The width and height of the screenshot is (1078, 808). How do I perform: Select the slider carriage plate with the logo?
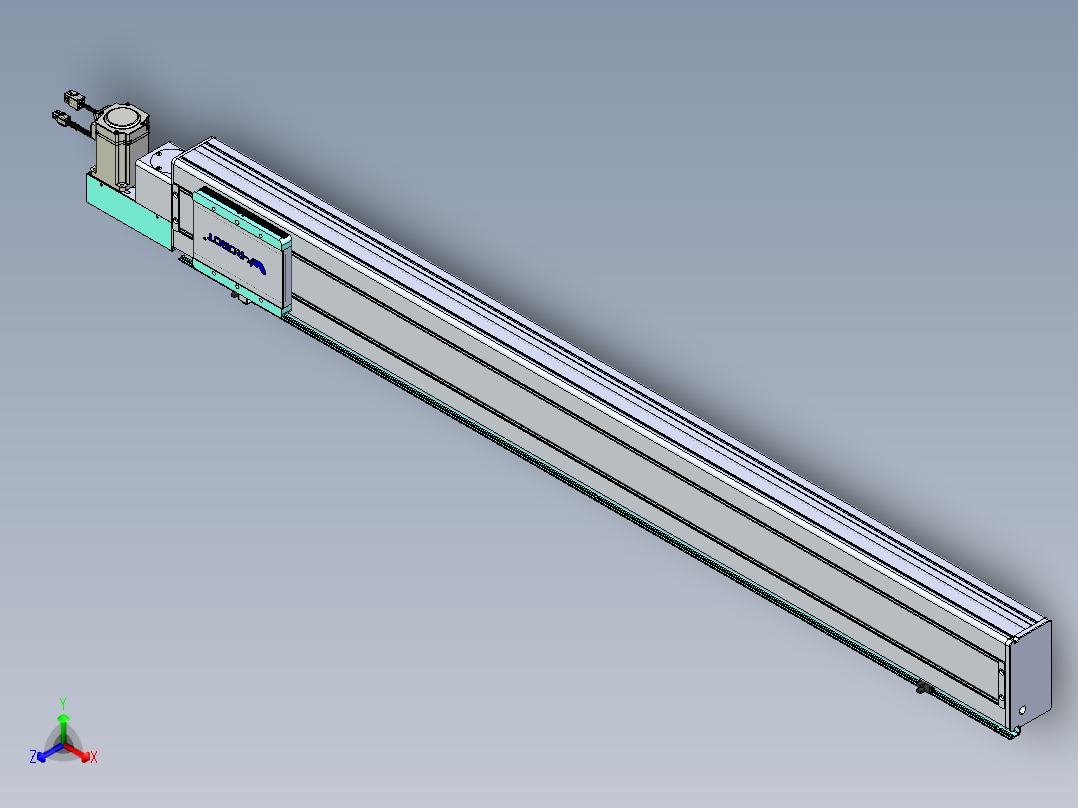(x=241, y=252)
